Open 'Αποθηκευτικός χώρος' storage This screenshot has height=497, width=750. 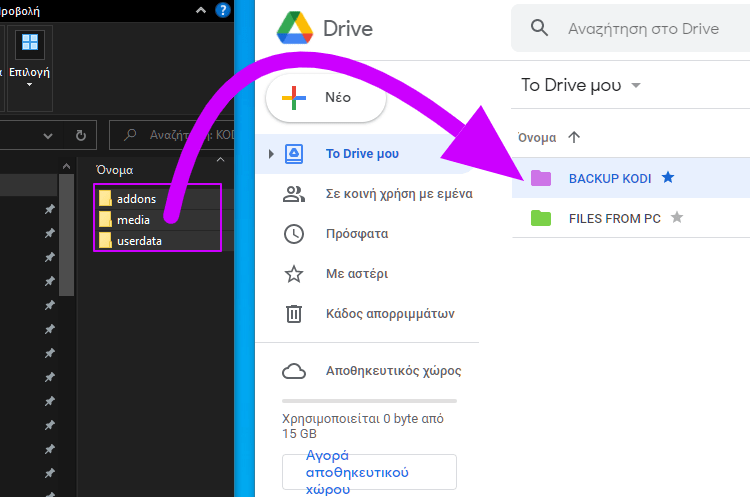point(393,371)
